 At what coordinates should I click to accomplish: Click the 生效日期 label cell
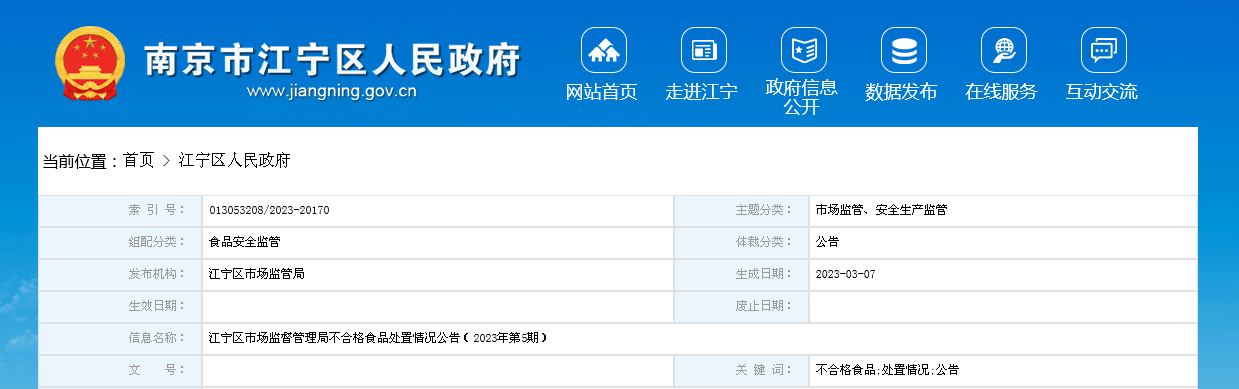pyautogui.click(x=120, y=306)
